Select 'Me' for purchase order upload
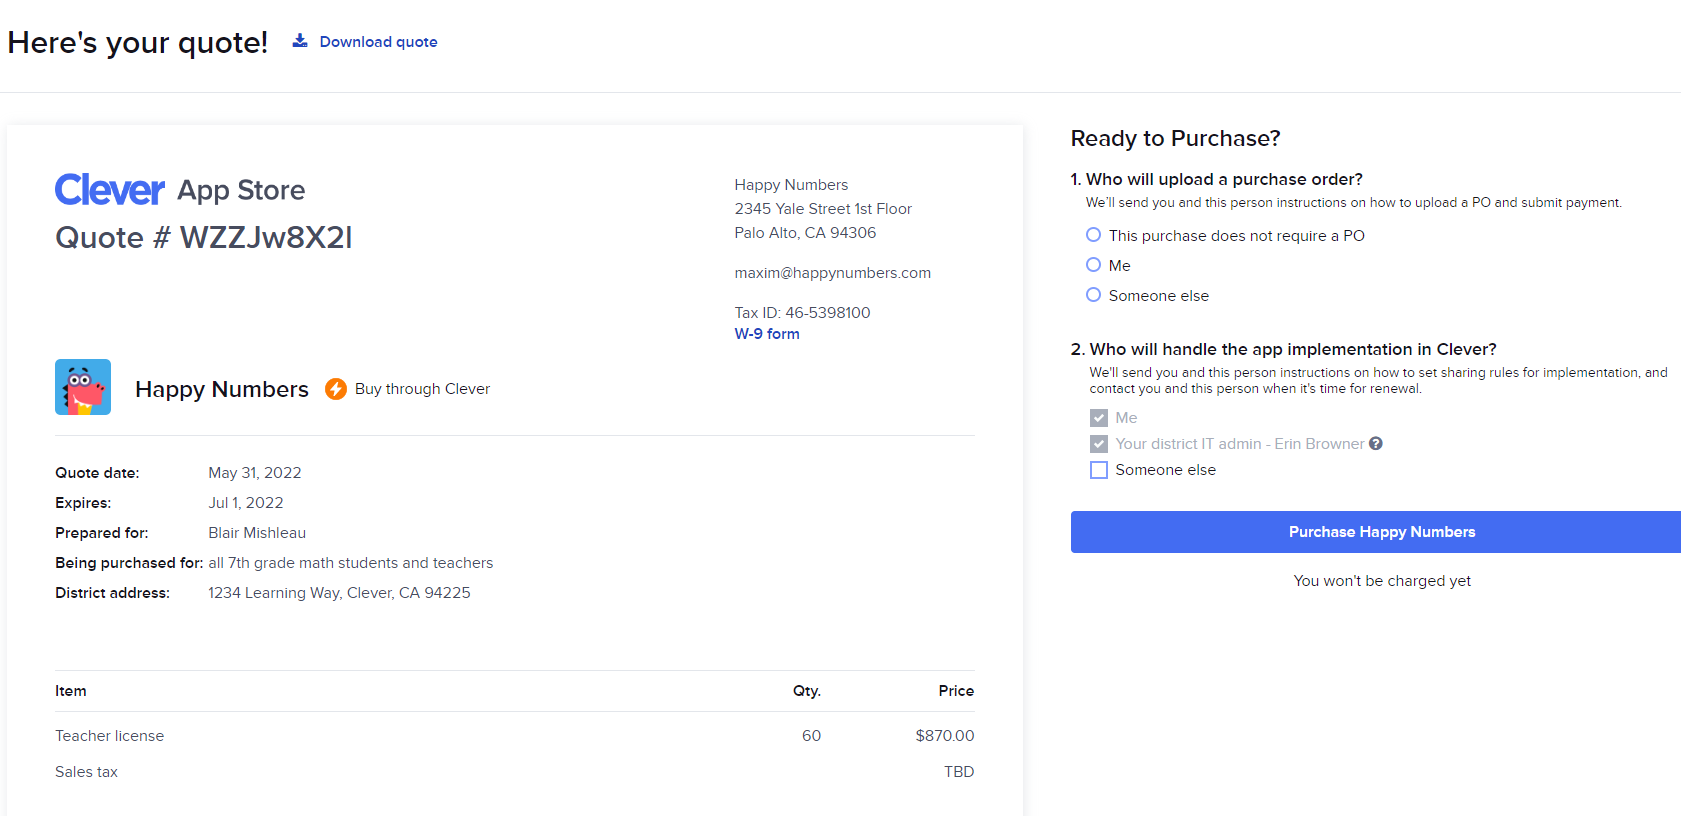Screen dimensions: 1681x816 click(1094, 265)
